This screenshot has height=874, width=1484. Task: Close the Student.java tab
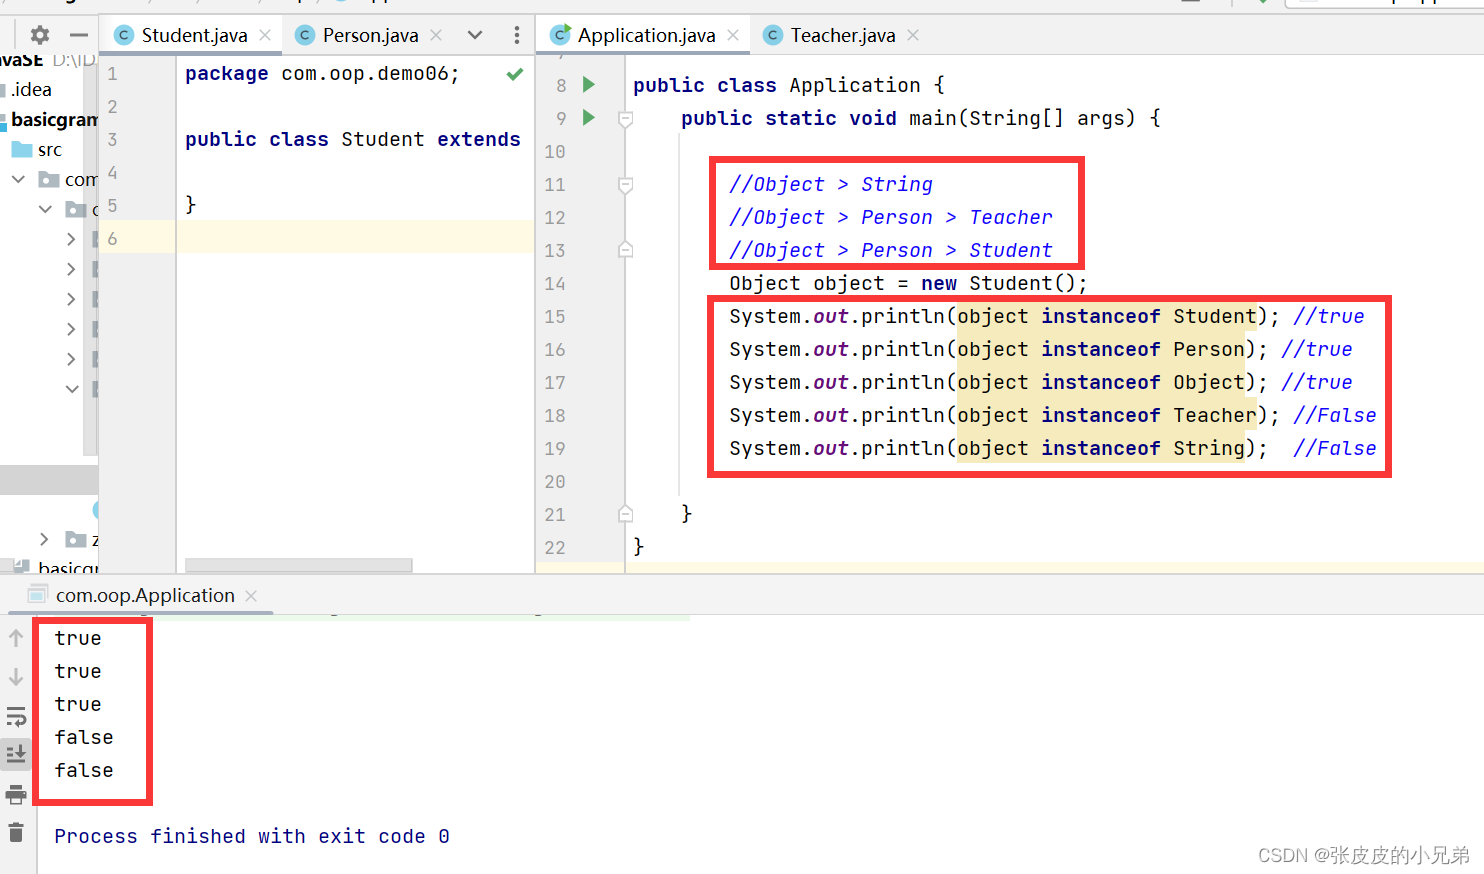(x=265, y=35)
